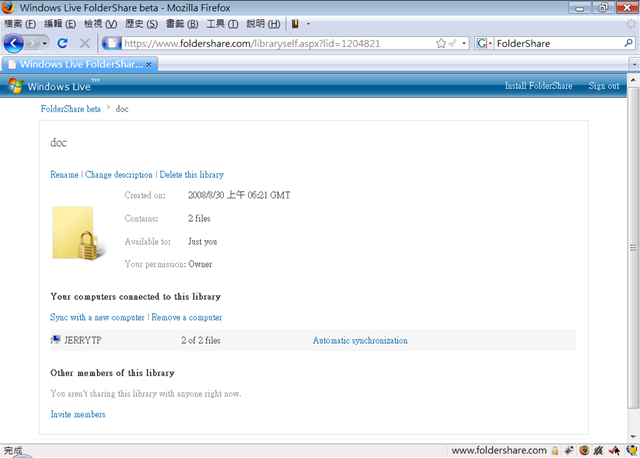640x458 pixels.
Task: Open the list all tabs dropdown
Action: 634,64
